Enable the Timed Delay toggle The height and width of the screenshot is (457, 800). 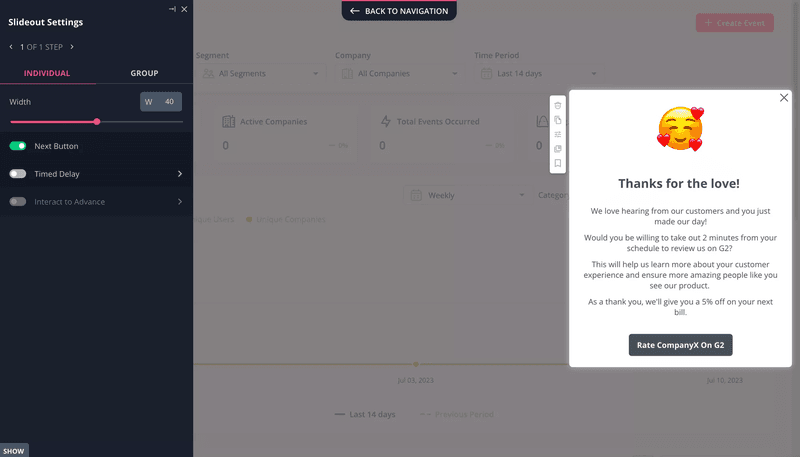click(x=18, y=174)
